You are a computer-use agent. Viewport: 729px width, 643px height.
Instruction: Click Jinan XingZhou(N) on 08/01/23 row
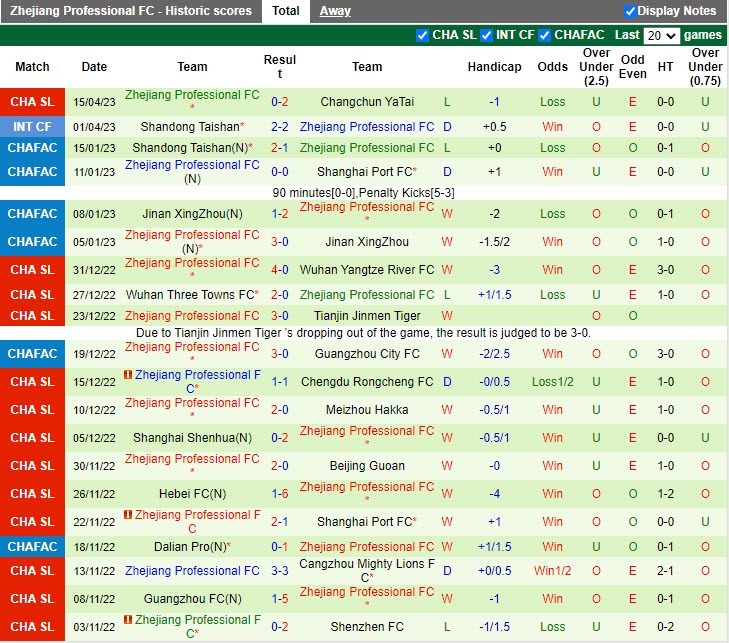pos(192,214)
